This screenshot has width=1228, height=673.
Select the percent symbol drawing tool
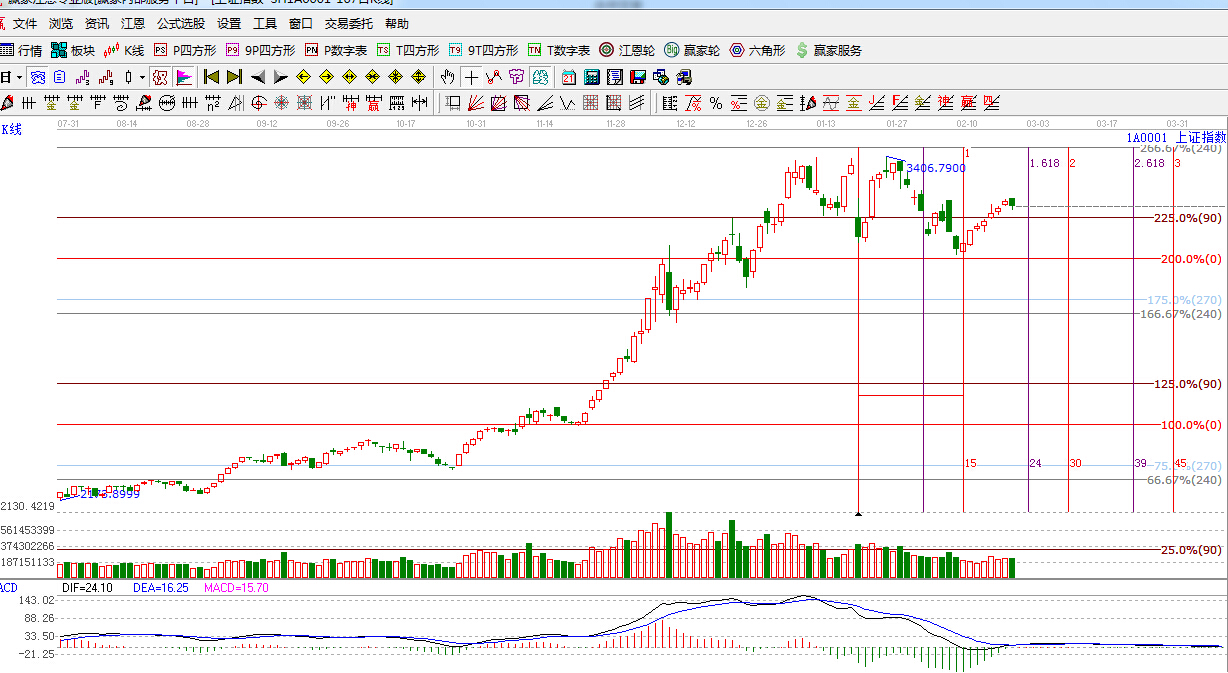[x=716, y=102]
